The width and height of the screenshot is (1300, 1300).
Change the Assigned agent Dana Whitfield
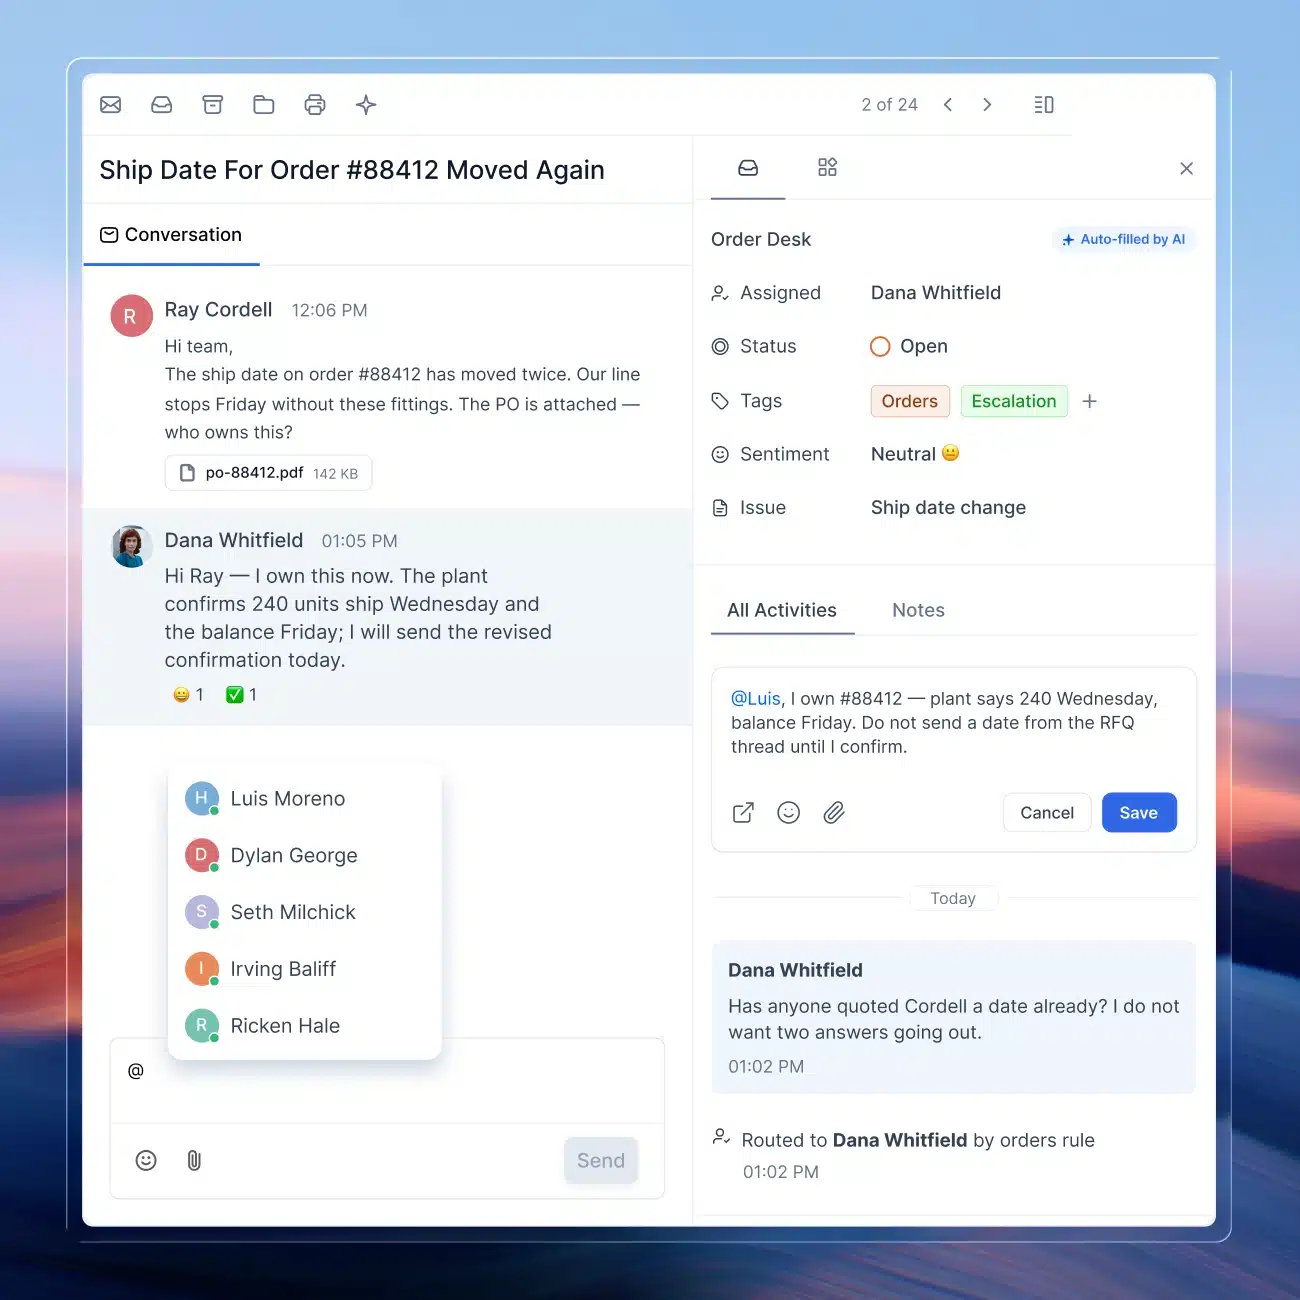tap(936, 293)
